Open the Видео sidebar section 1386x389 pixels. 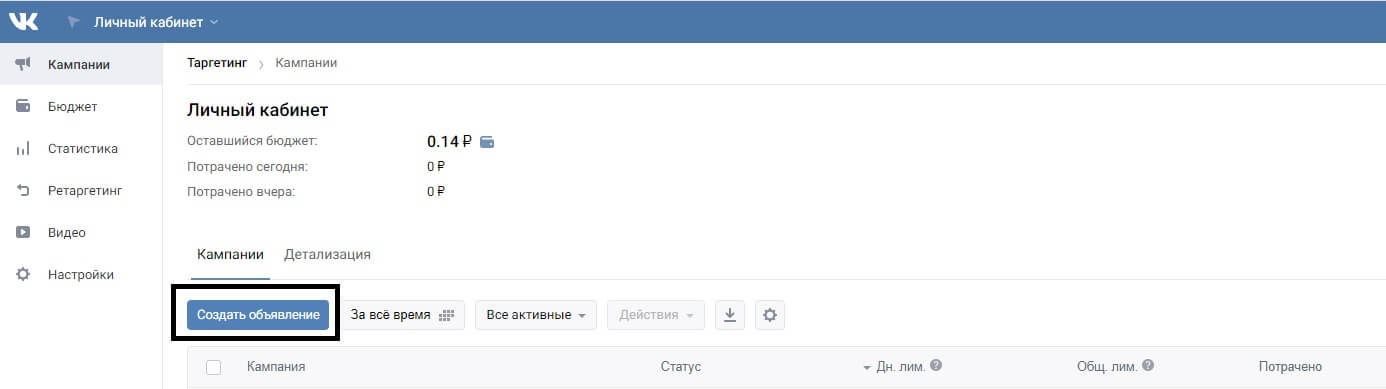(x=67, y=232)
